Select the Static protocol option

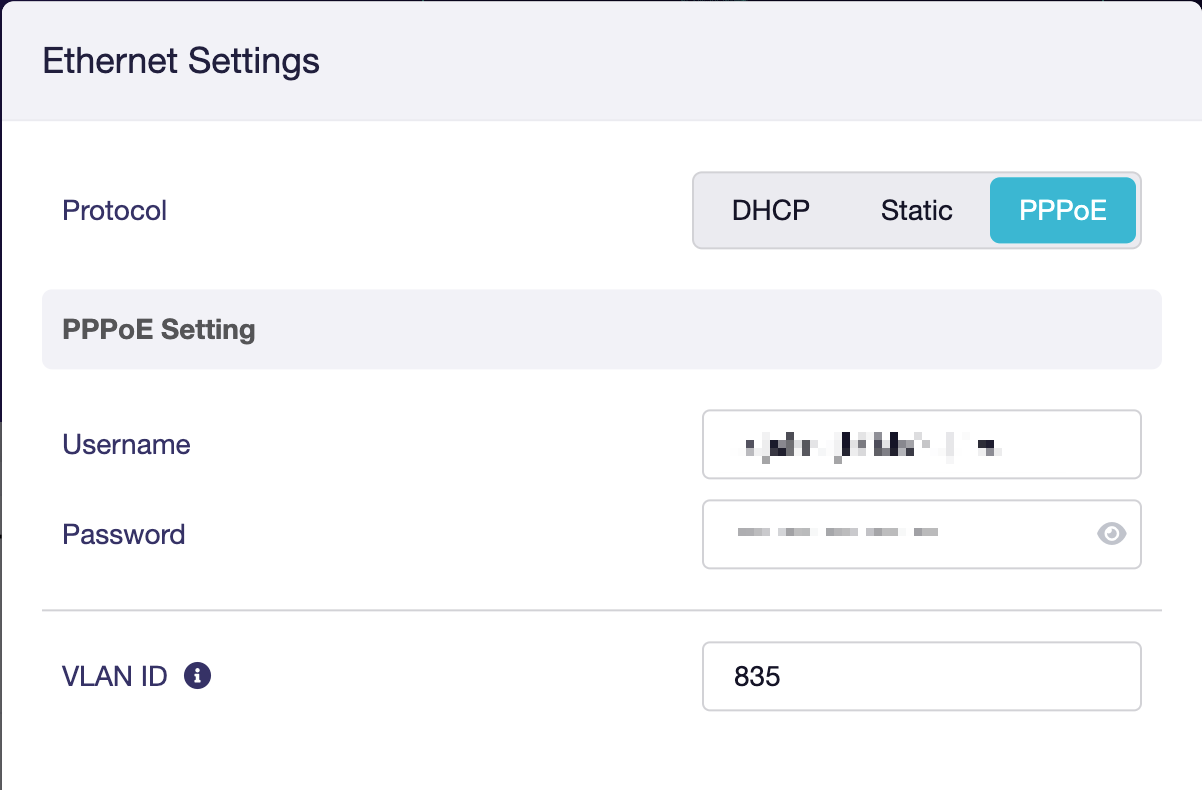coord(916,211)
